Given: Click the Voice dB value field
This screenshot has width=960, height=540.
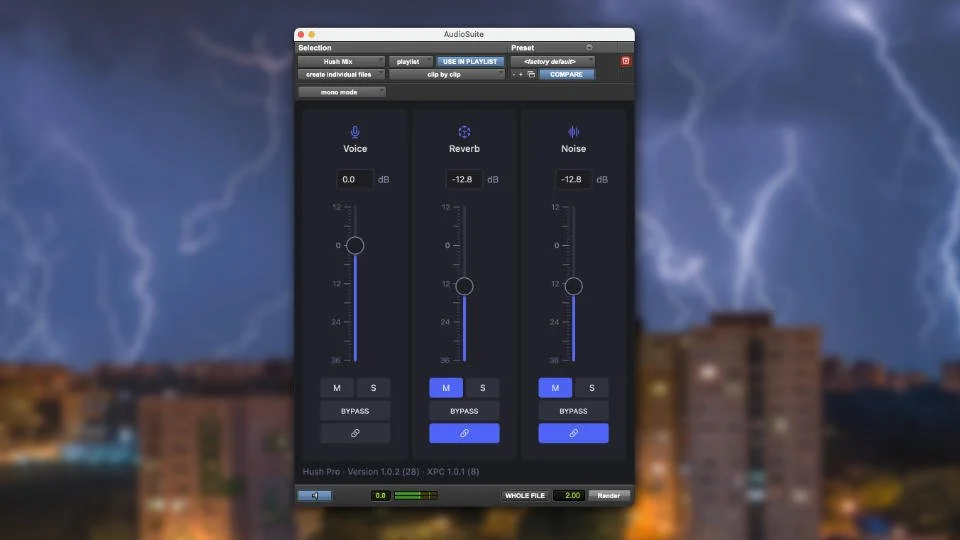Looking at the screenshot, I should point(354,179).
